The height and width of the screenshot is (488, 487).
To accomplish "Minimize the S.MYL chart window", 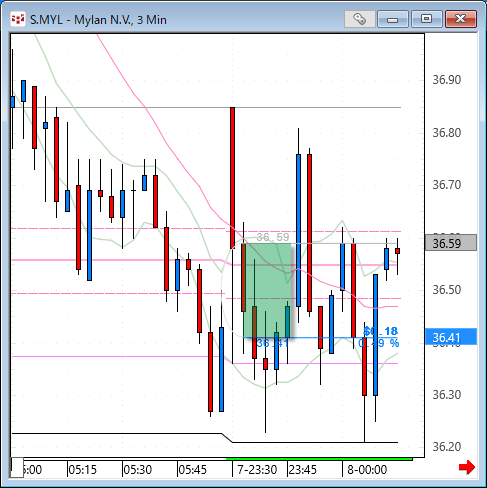I will click(x=393, y=19).
